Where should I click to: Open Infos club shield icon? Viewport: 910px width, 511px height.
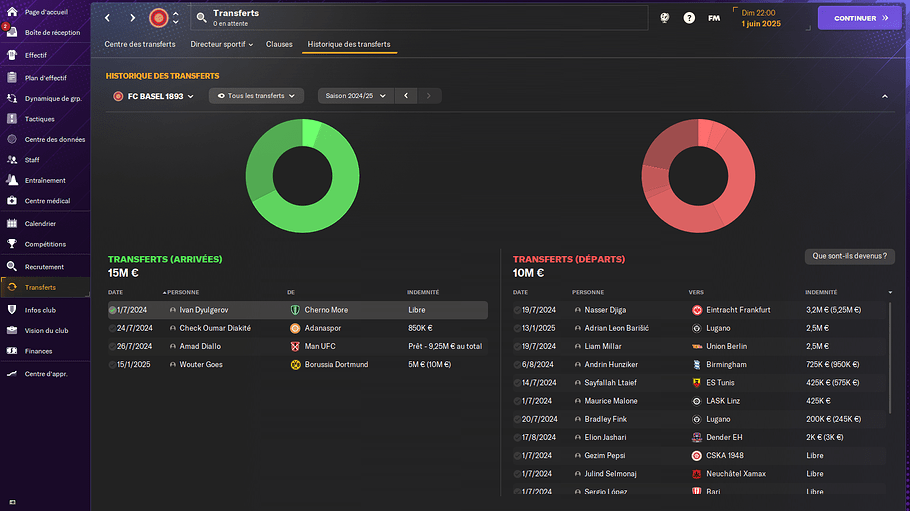(x=12, y=310)
